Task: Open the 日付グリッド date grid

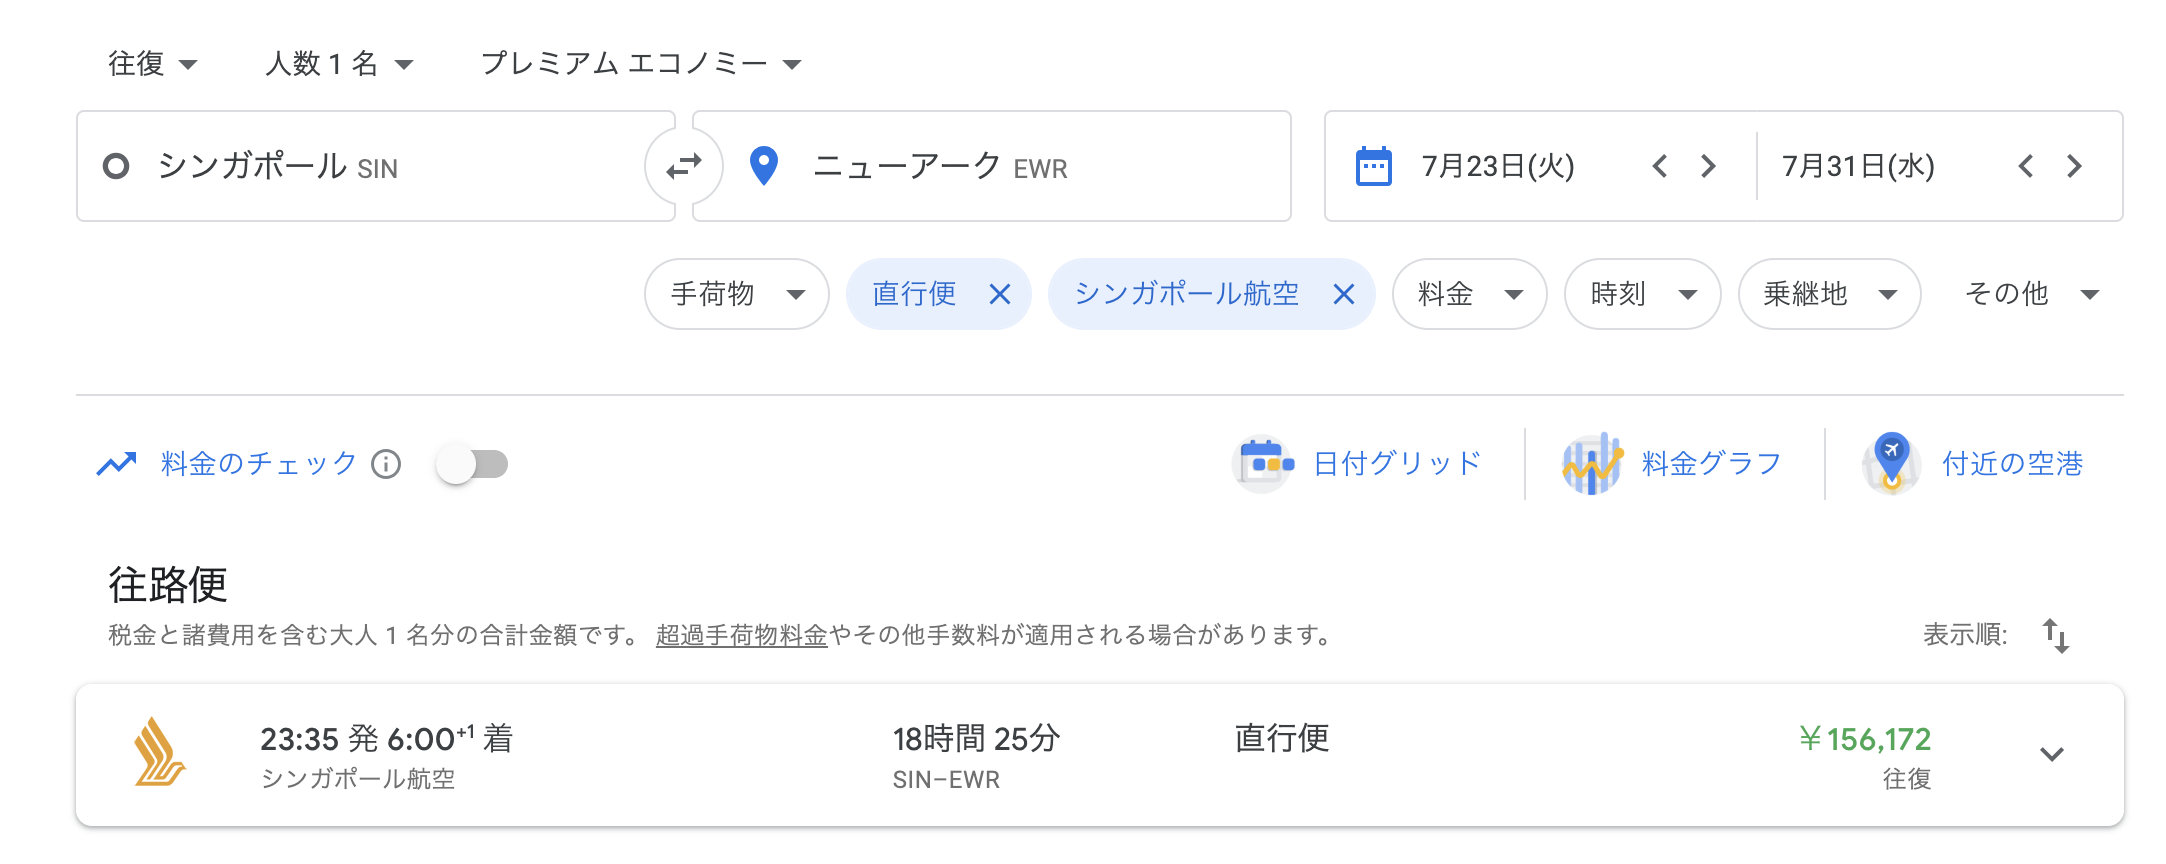Action: click(x=1357, y=464)
